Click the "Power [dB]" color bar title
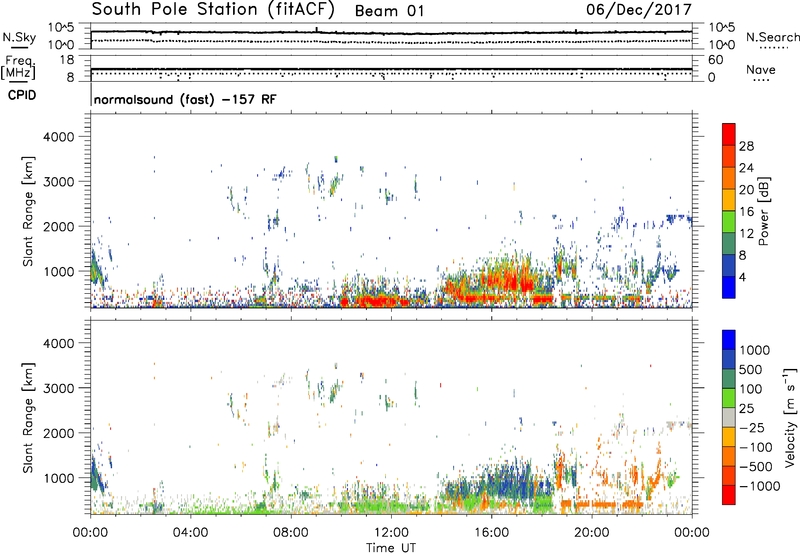The height and width of the screenshot is (554, 800). pyautogui.click(x=763, y=211)
